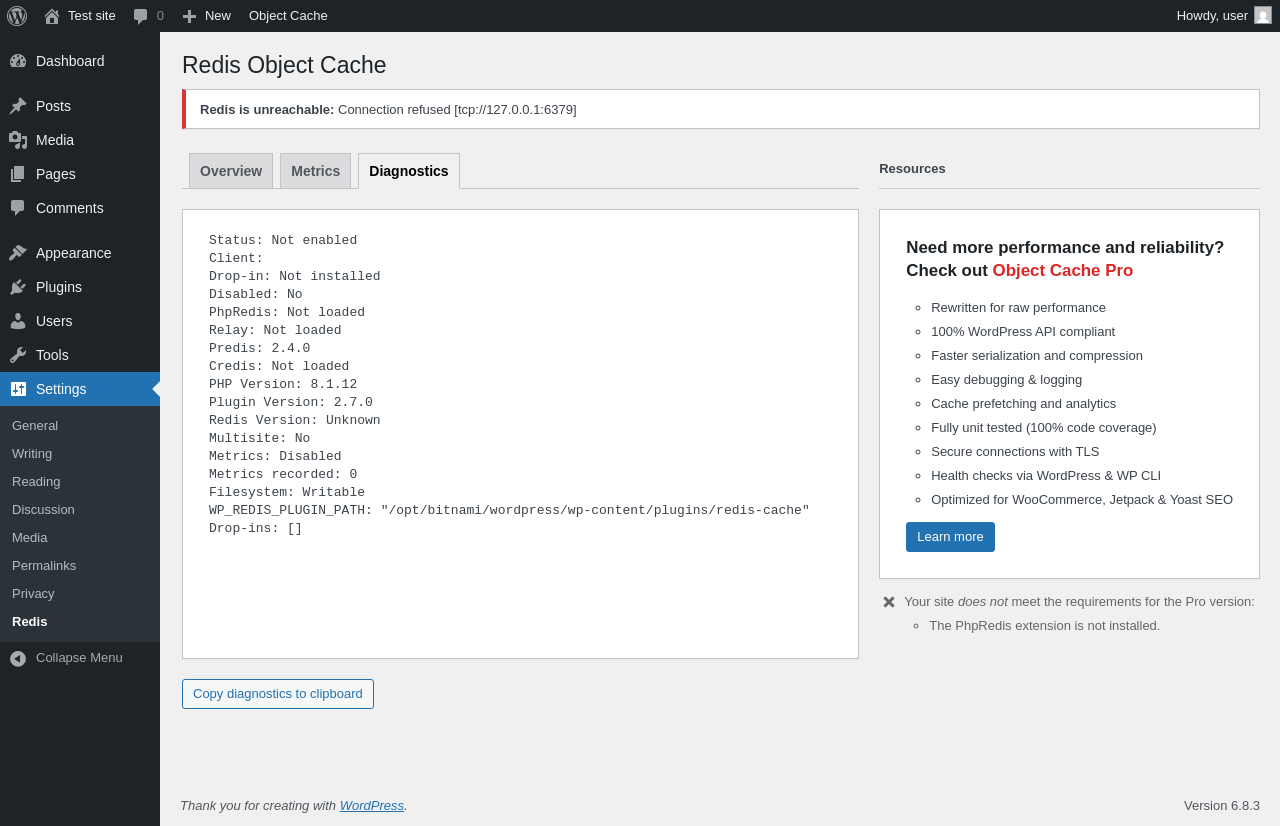Open Reading settings
Screen dimensions: 1280x826
(80, 482)
